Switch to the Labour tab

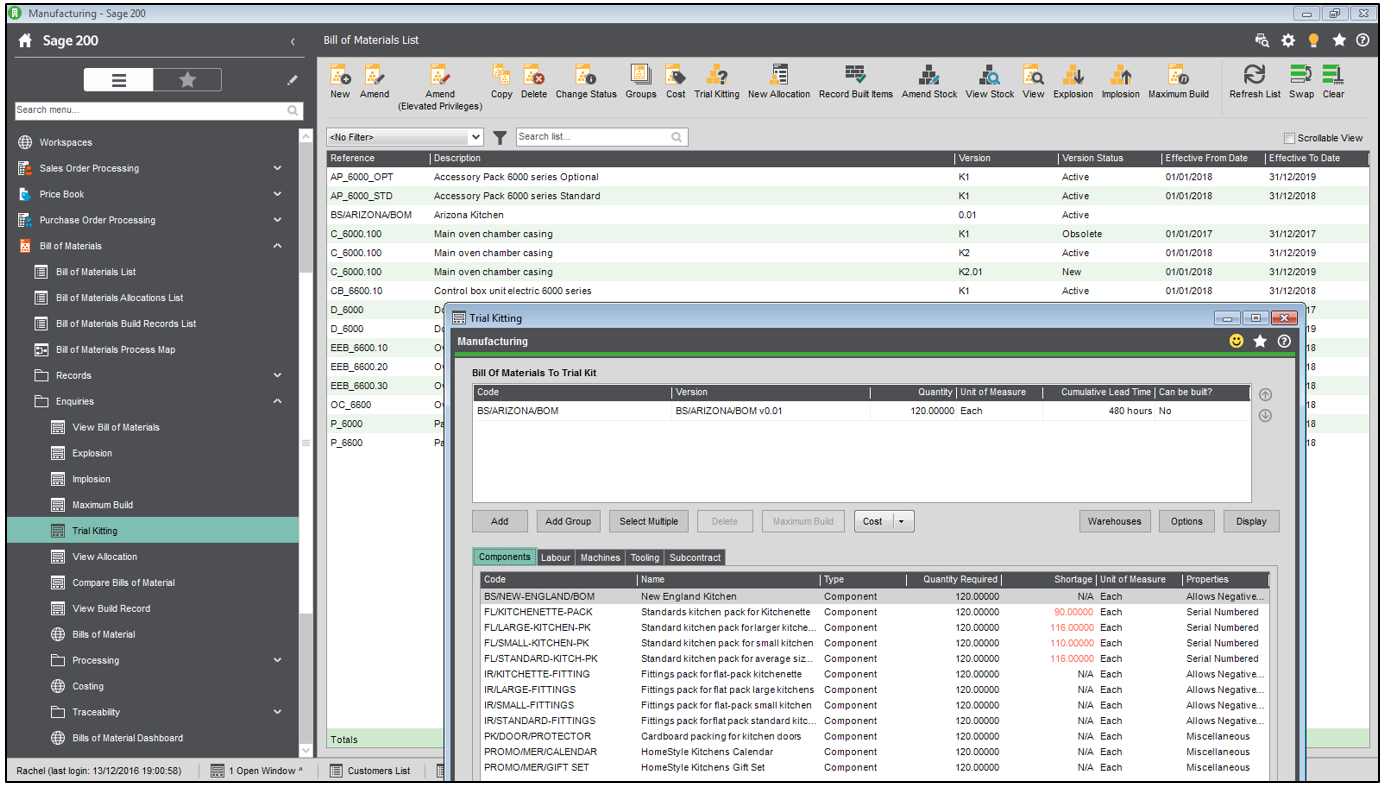pos(556,558)
